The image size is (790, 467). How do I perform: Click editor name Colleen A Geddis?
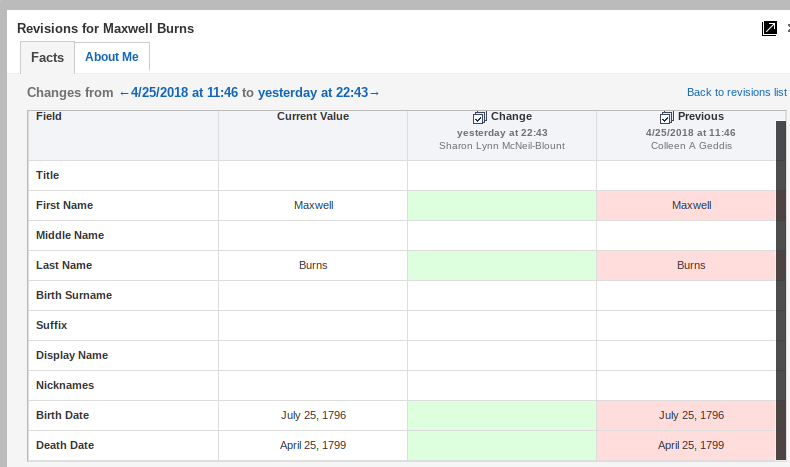(x=690, y=146)
